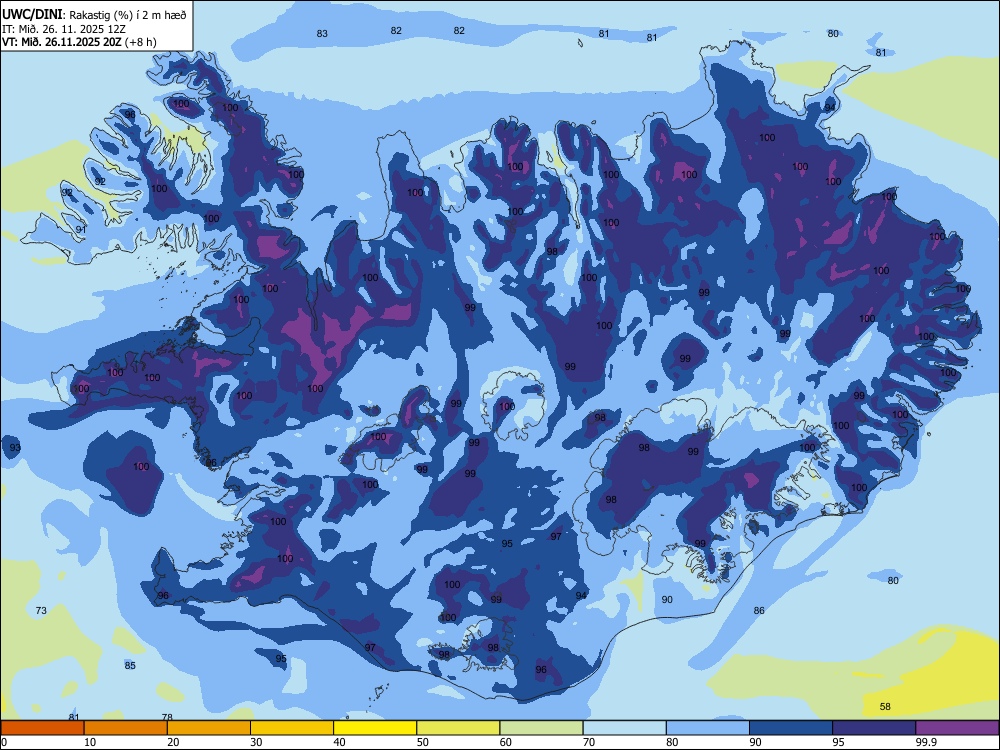This screenshot has height=750, width=1000.
Task: Click the 'IT: Mið. 26. 11. 2025 12Z' line
Action: 63,29
